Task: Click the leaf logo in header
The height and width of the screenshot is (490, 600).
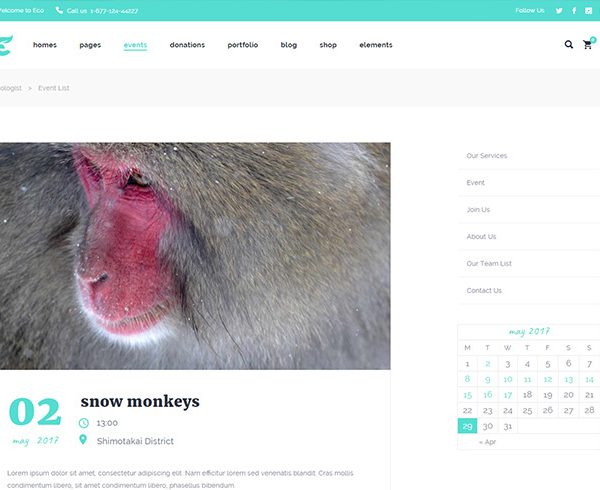Action: coord(5,46)
